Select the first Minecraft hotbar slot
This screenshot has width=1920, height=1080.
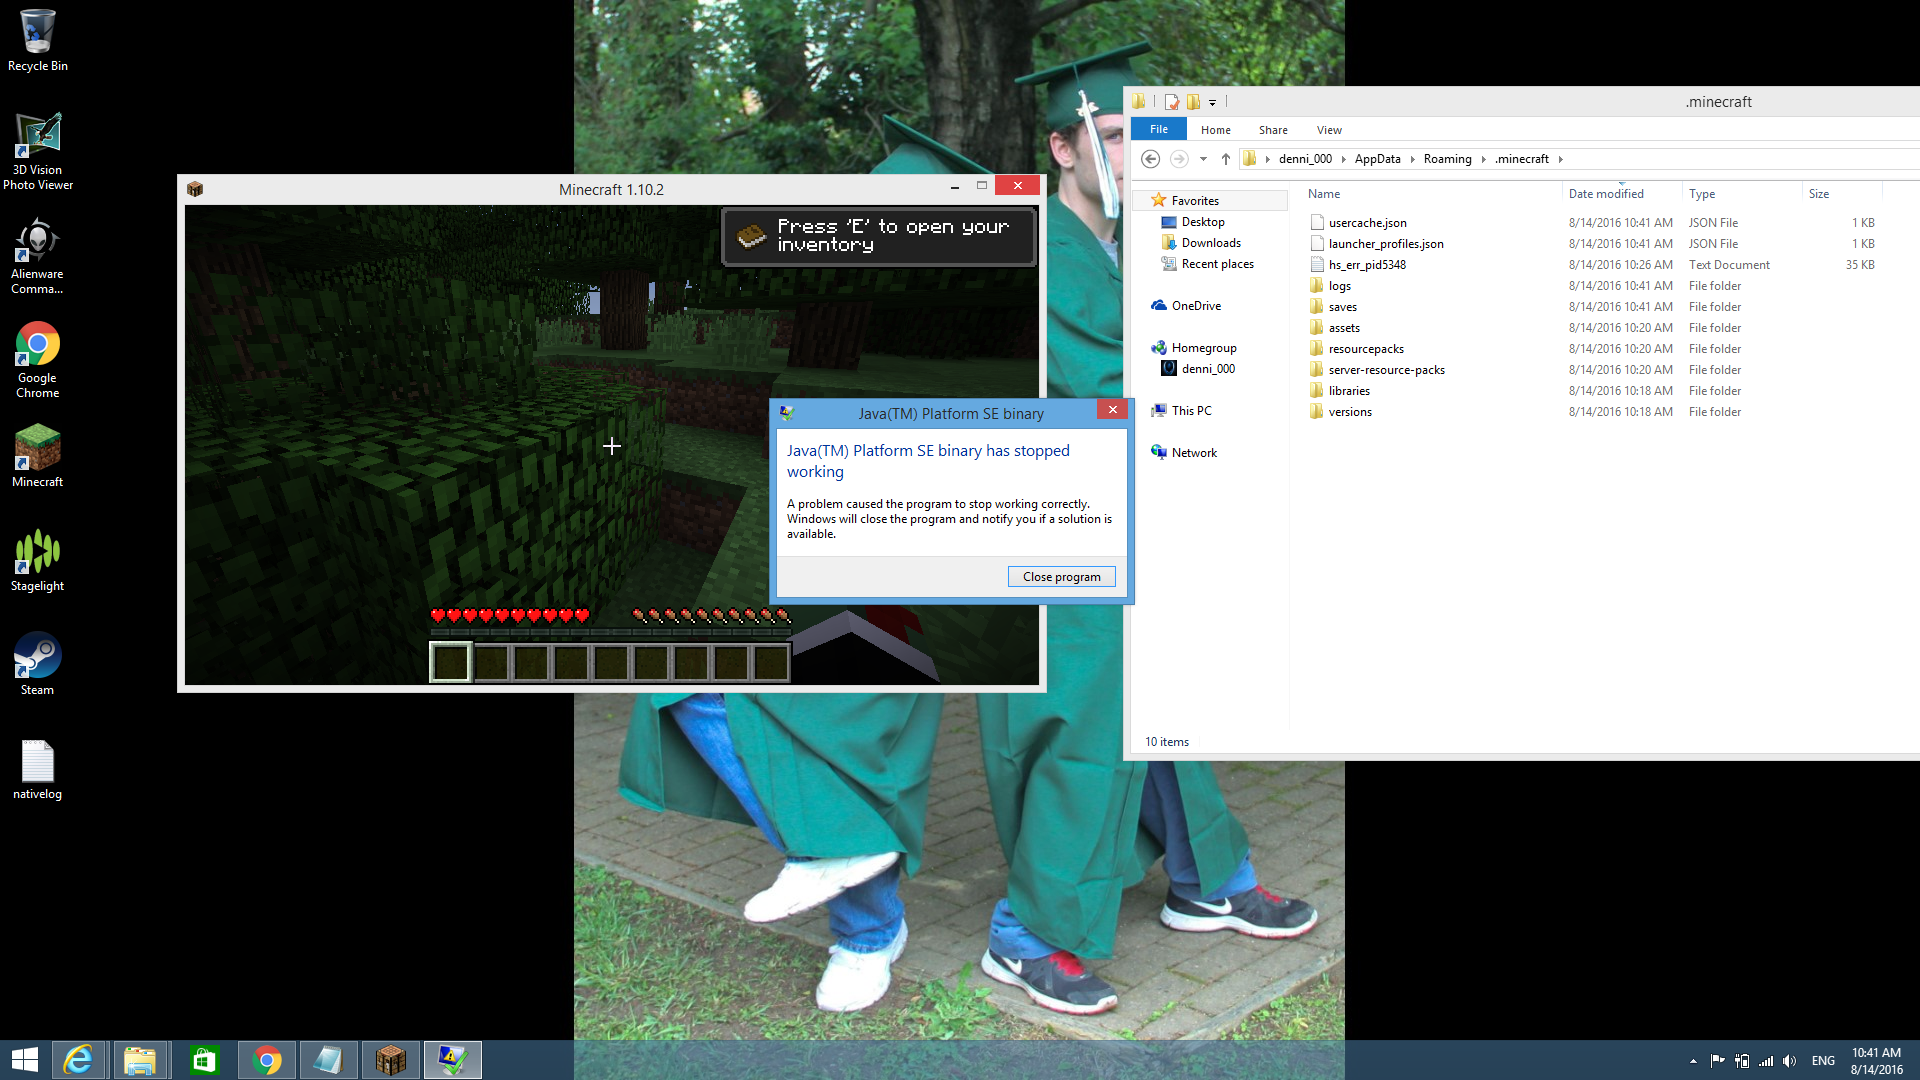pyautogui.click(x=450, y=662)
